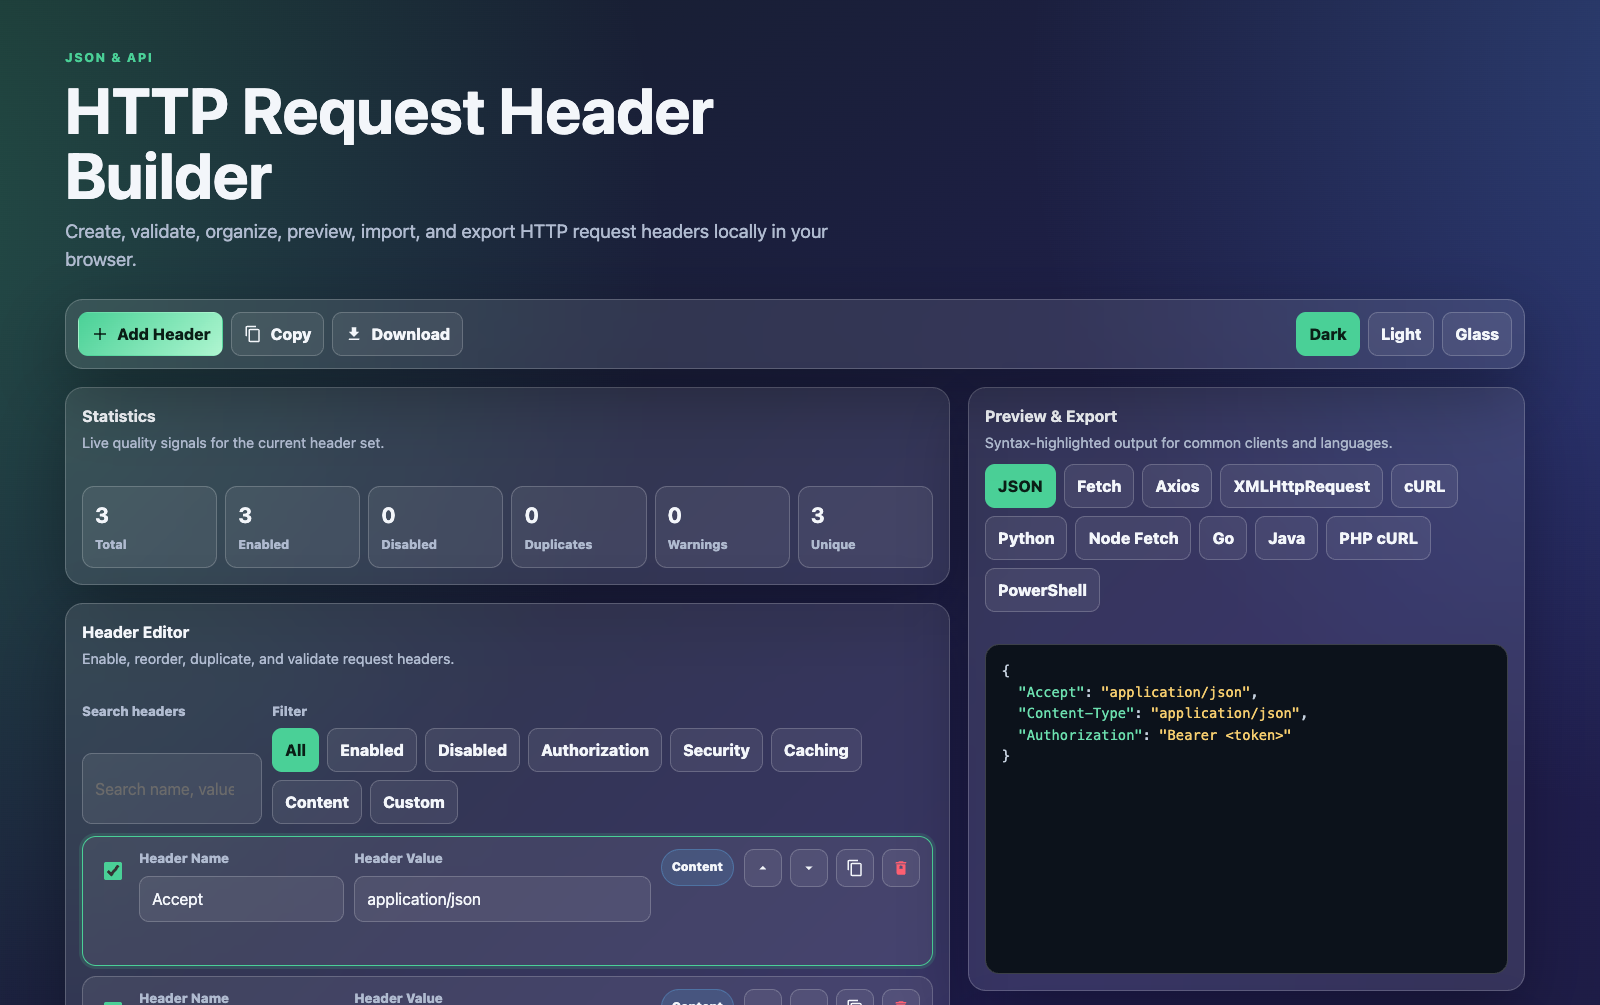Filter headers by Authorization
Screen dimensions: 1600x1005
click(x=595, y=750)
